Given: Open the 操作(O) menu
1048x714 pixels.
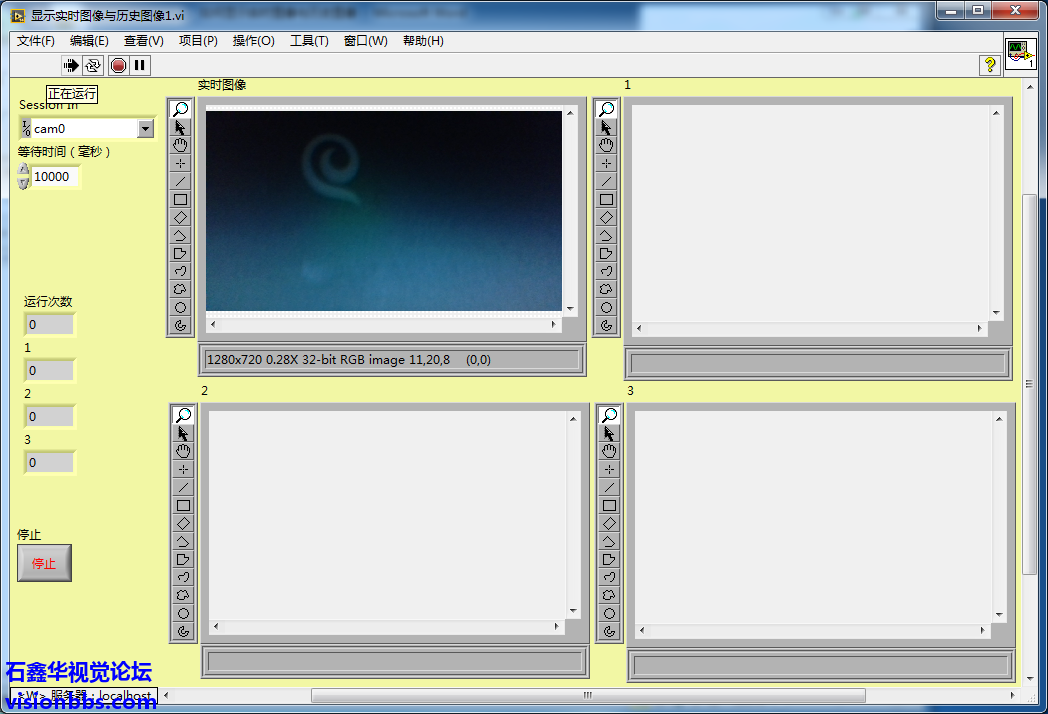Looking at the screenshot, I should pyautogui.click(x=253, y=41).
